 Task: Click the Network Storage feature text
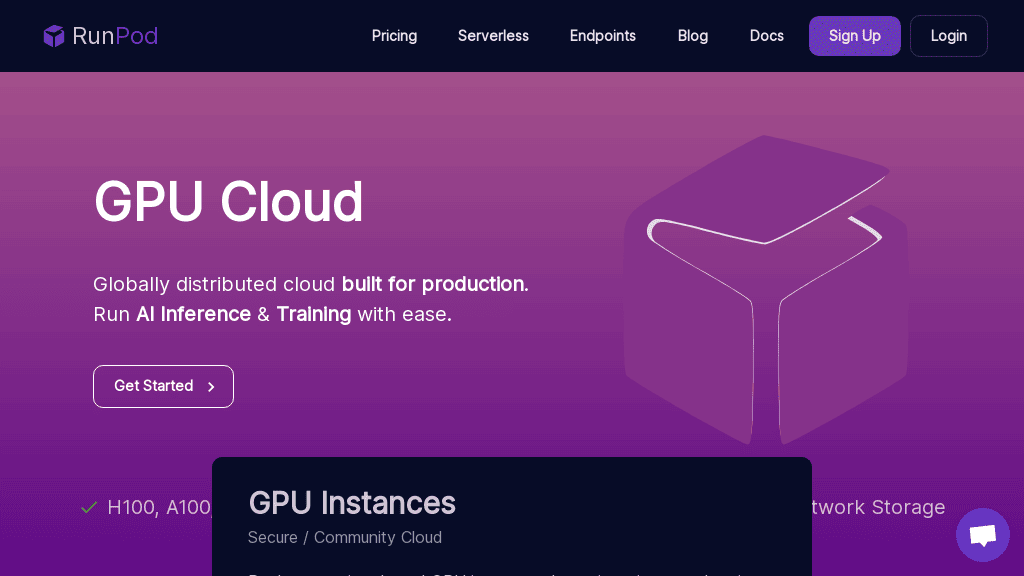877,507
